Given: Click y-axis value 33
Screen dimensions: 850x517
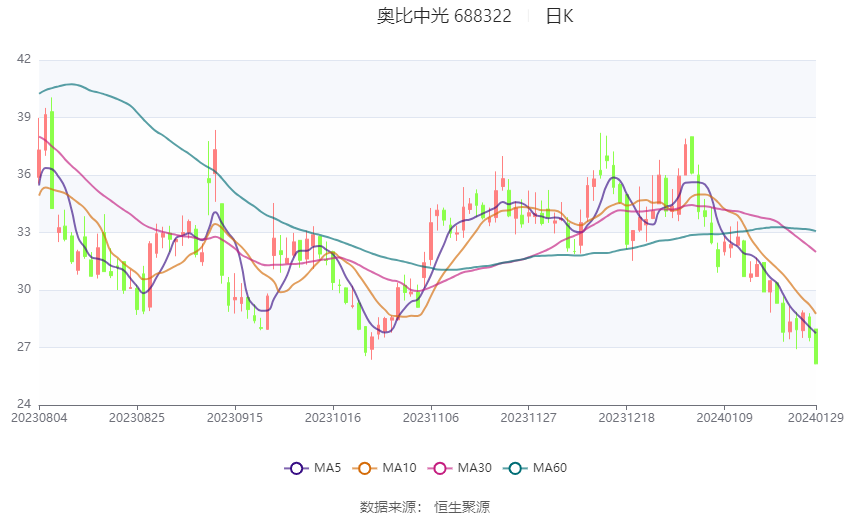Looking at the screenshot, I should pos(24,231).
